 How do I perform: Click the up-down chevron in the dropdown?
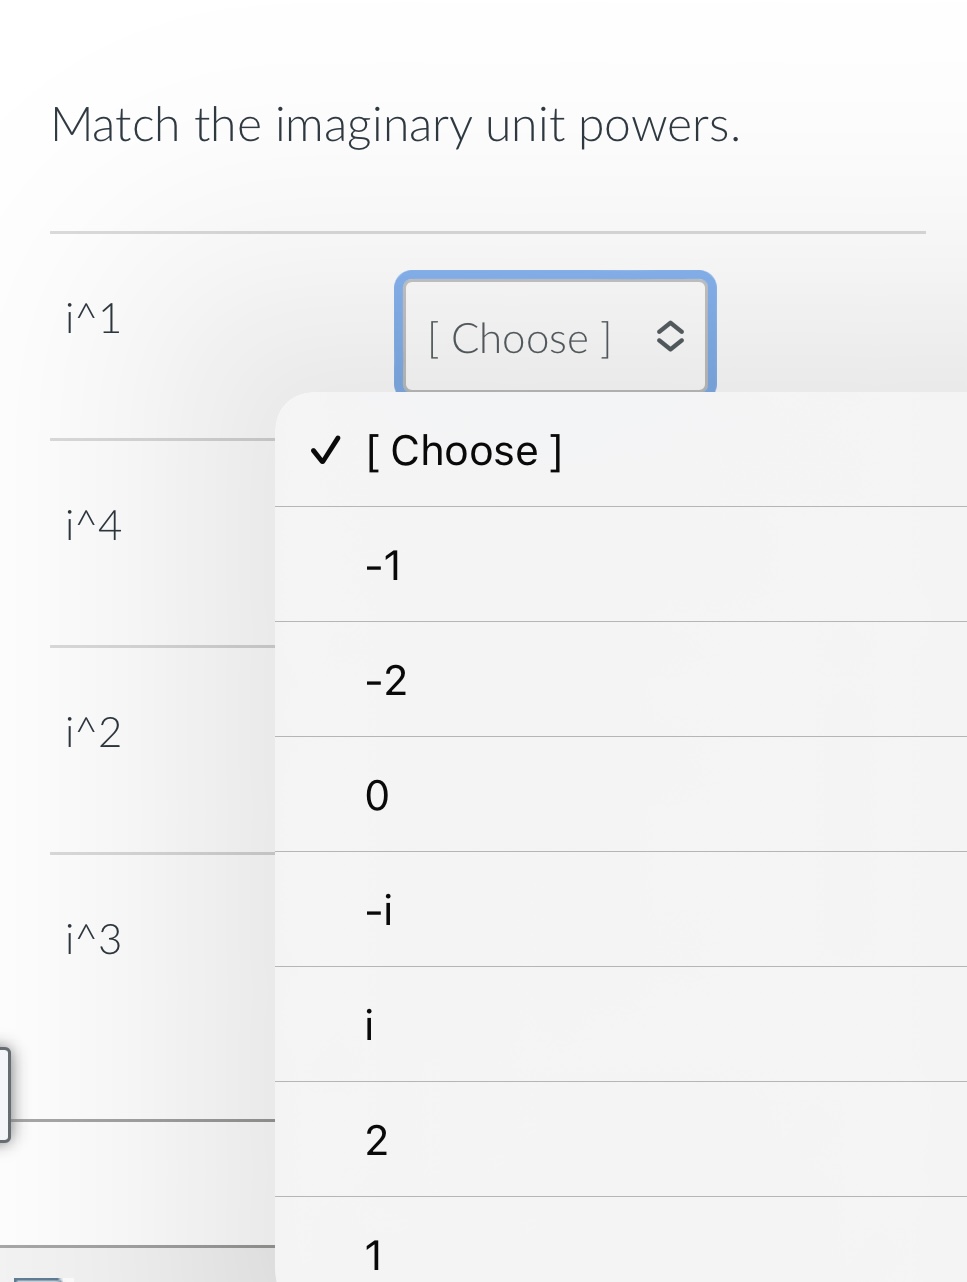click(669, 337)
